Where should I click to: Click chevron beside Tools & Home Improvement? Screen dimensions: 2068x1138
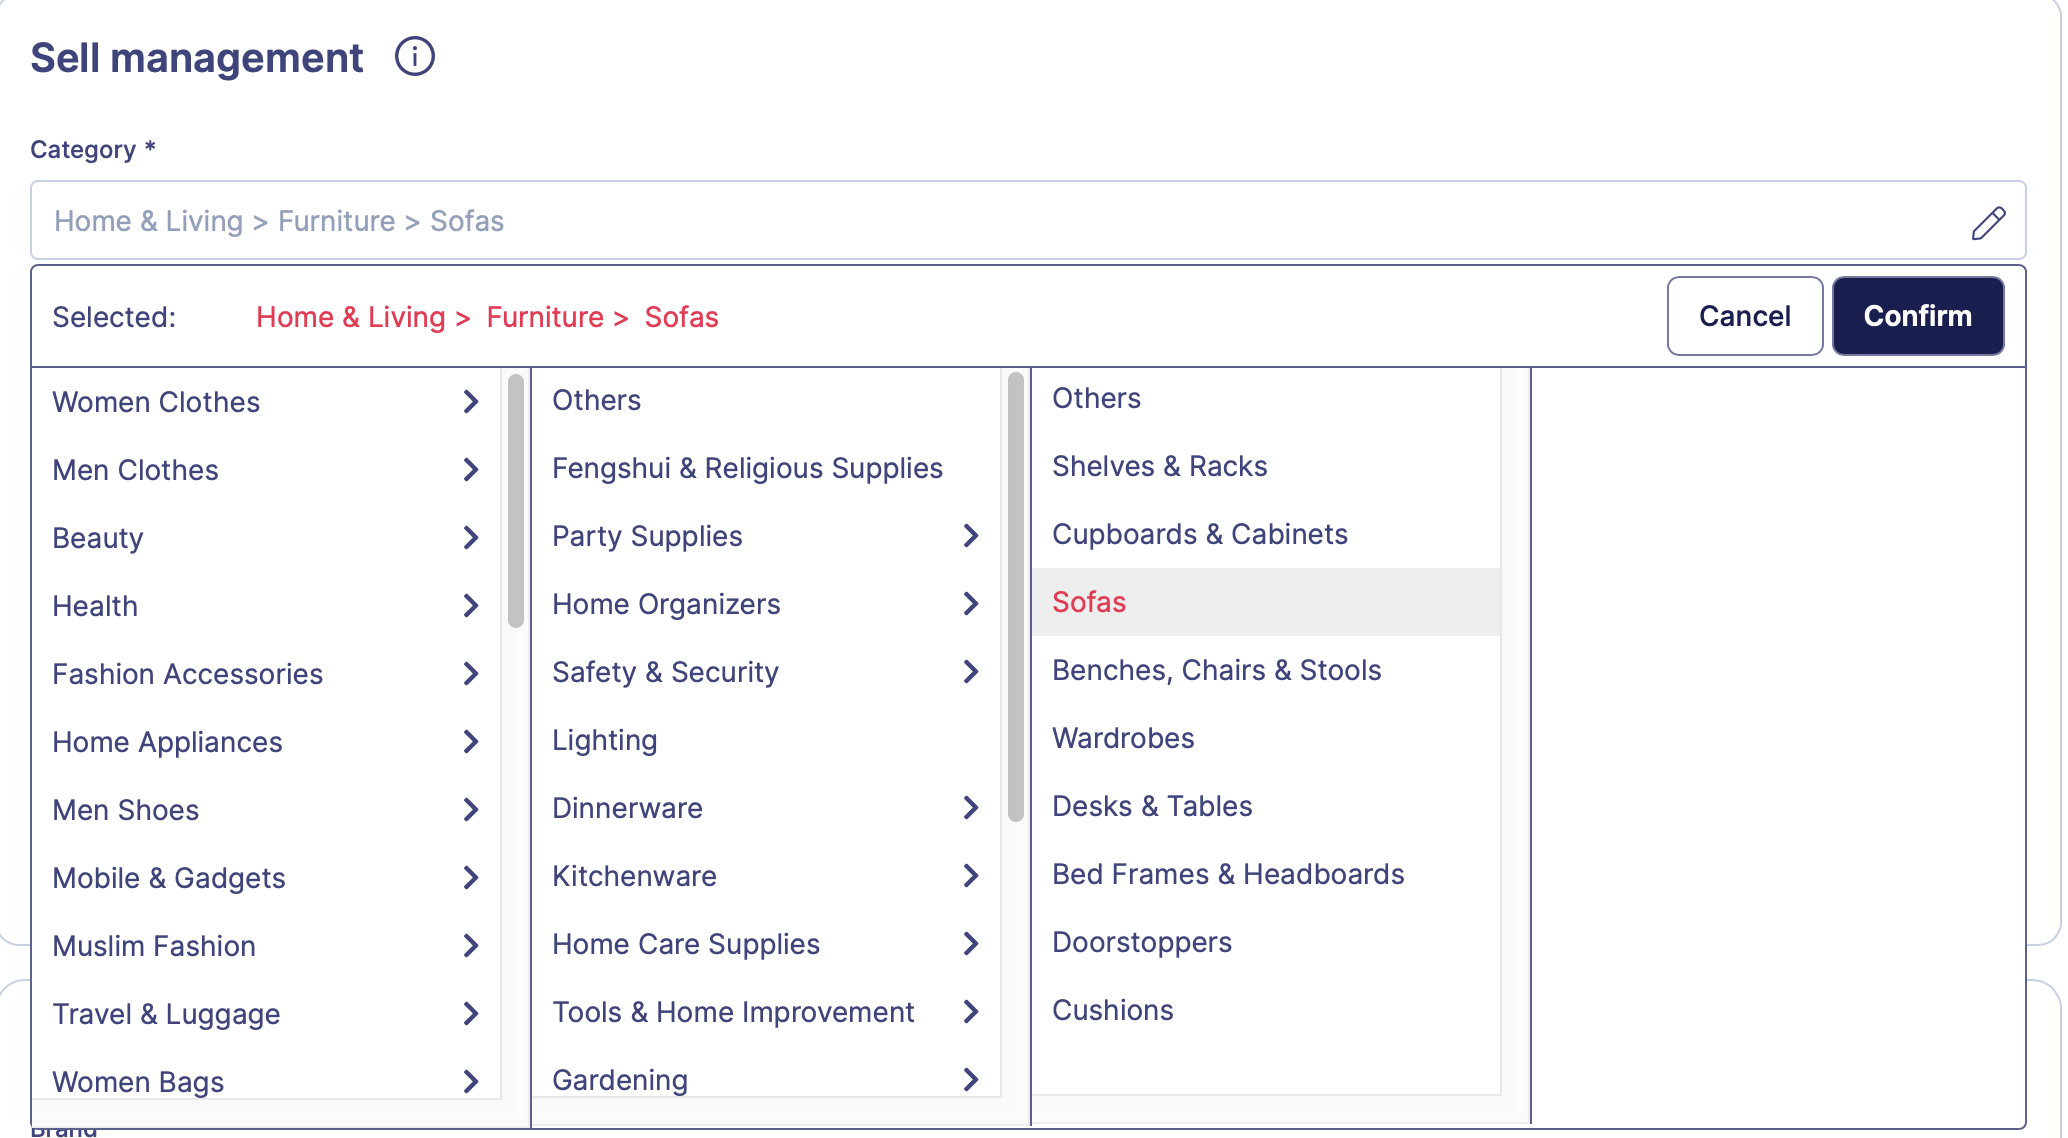[x=970, y=1012]
